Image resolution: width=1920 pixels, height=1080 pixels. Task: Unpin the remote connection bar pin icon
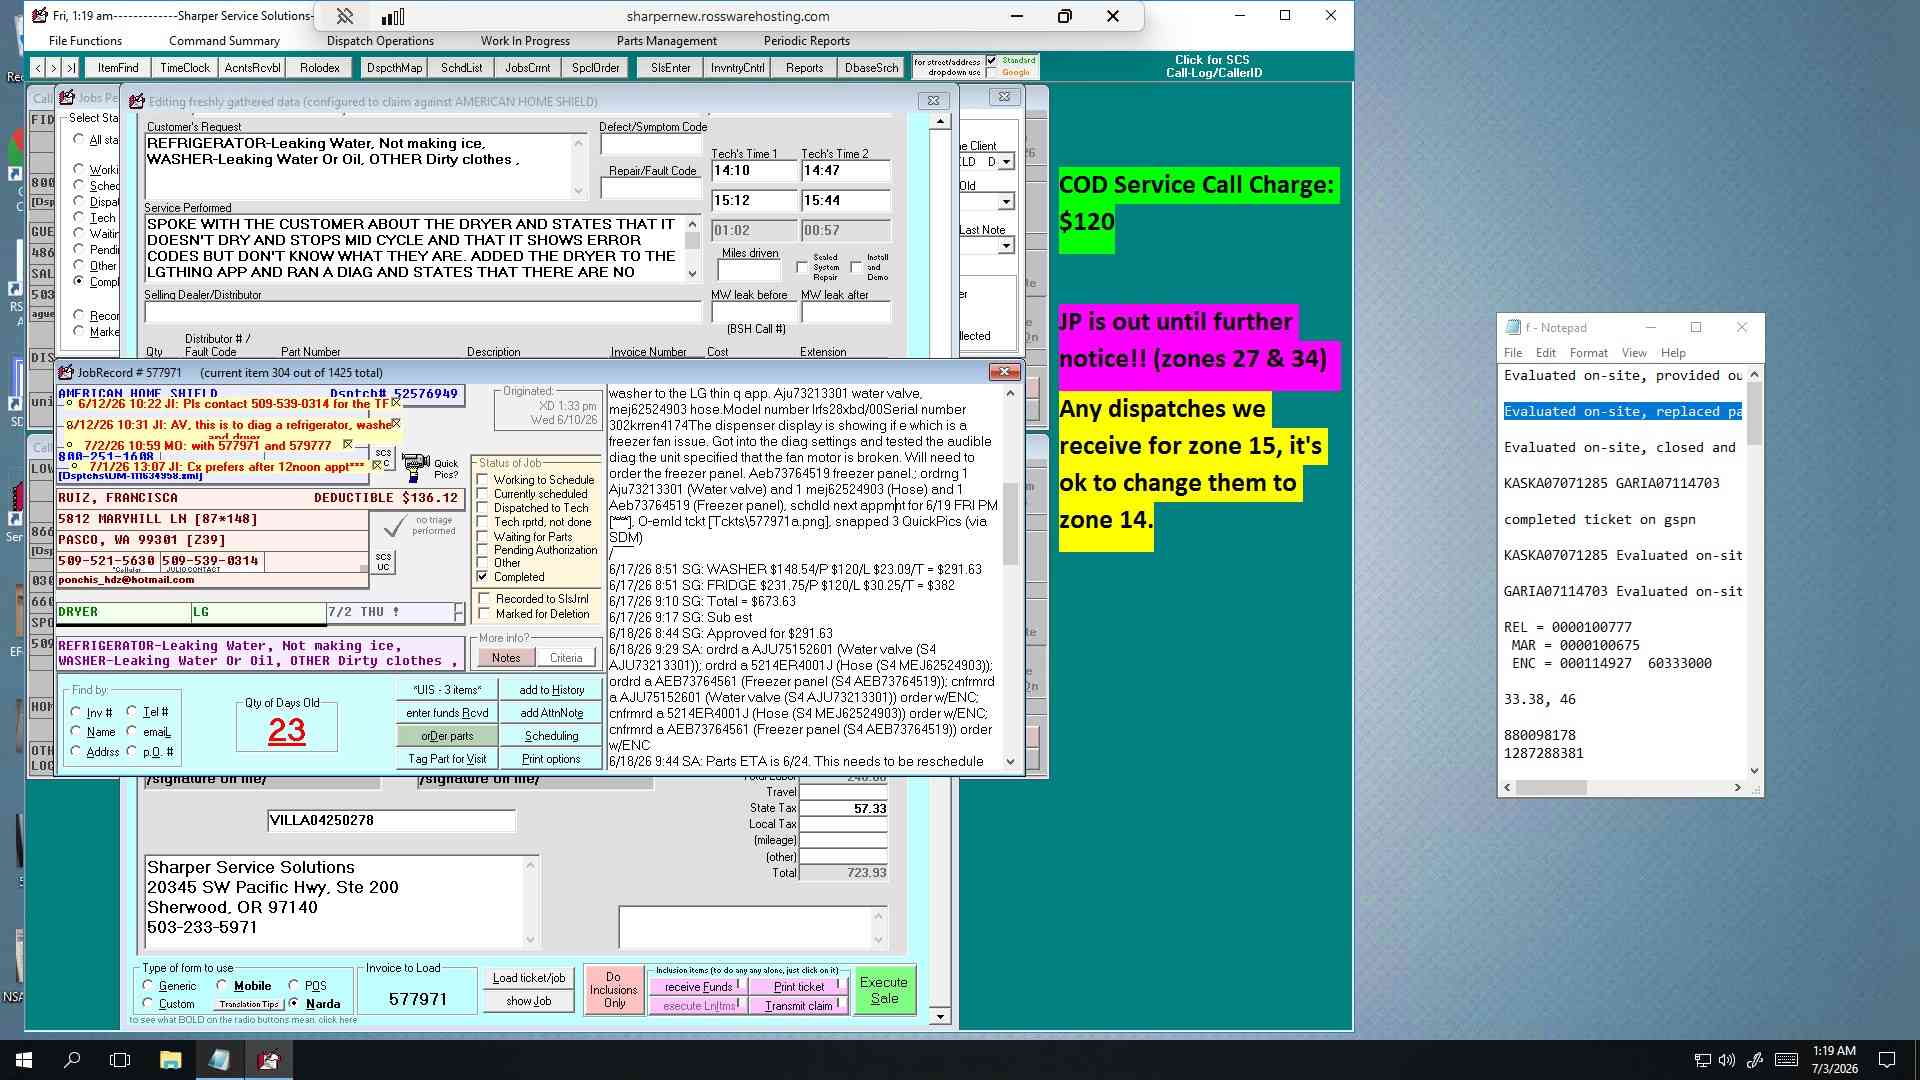click(345, 16)
